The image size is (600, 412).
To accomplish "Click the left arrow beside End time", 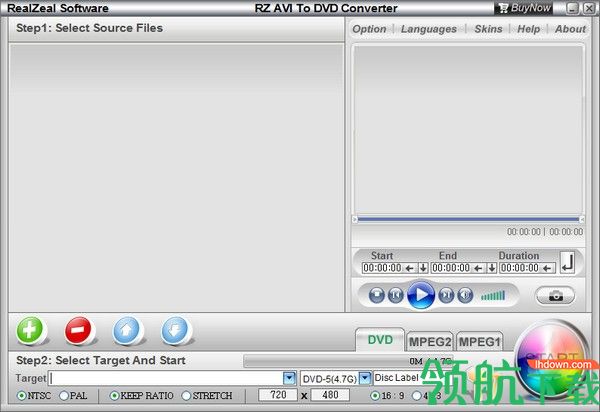I will 478,268.
